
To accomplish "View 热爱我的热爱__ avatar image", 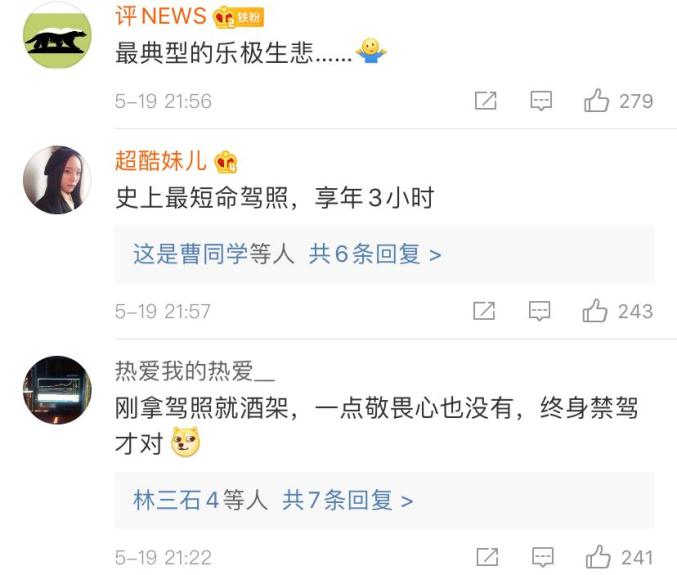I will (x=57, y=390).
